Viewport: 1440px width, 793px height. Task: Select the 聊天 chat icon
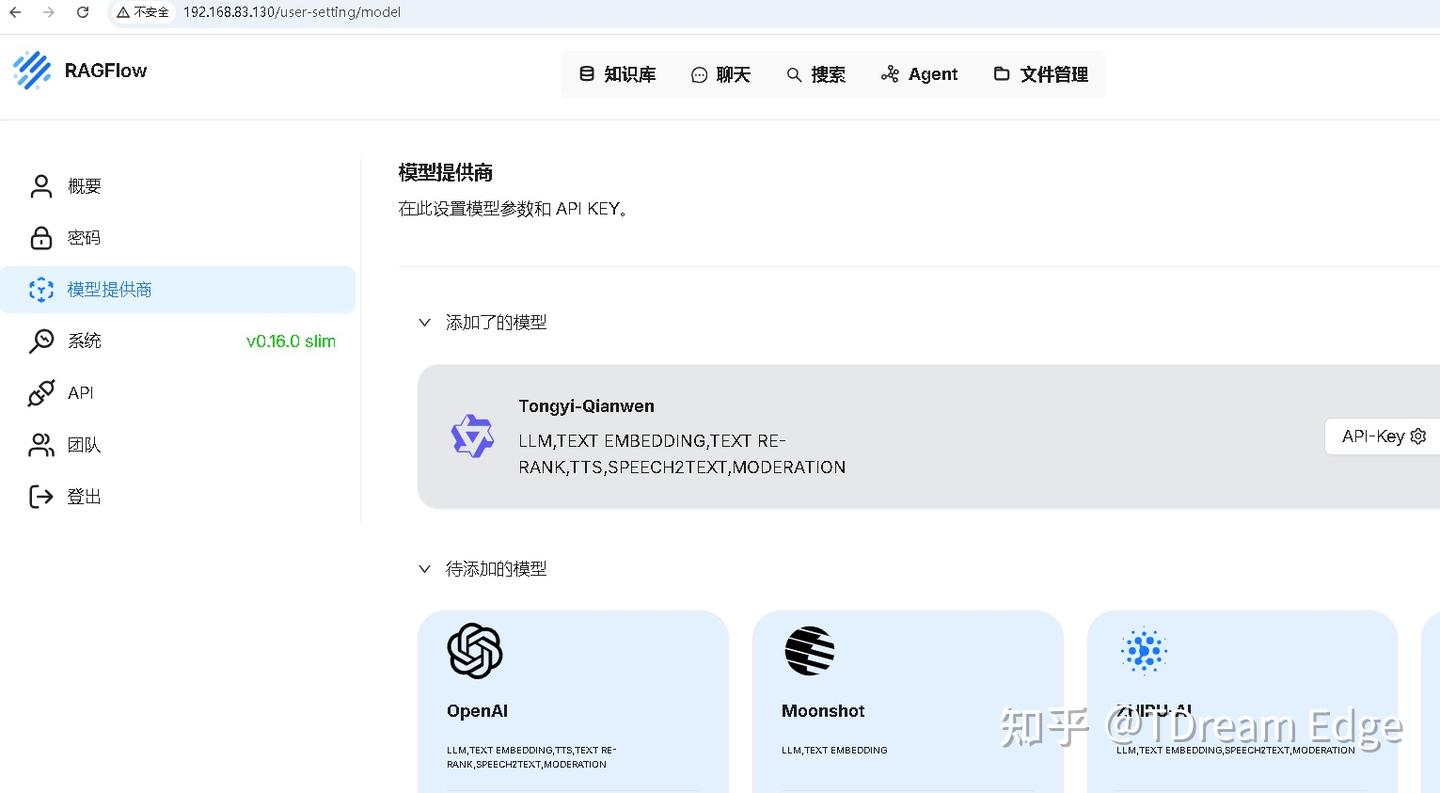coord(698,73)
